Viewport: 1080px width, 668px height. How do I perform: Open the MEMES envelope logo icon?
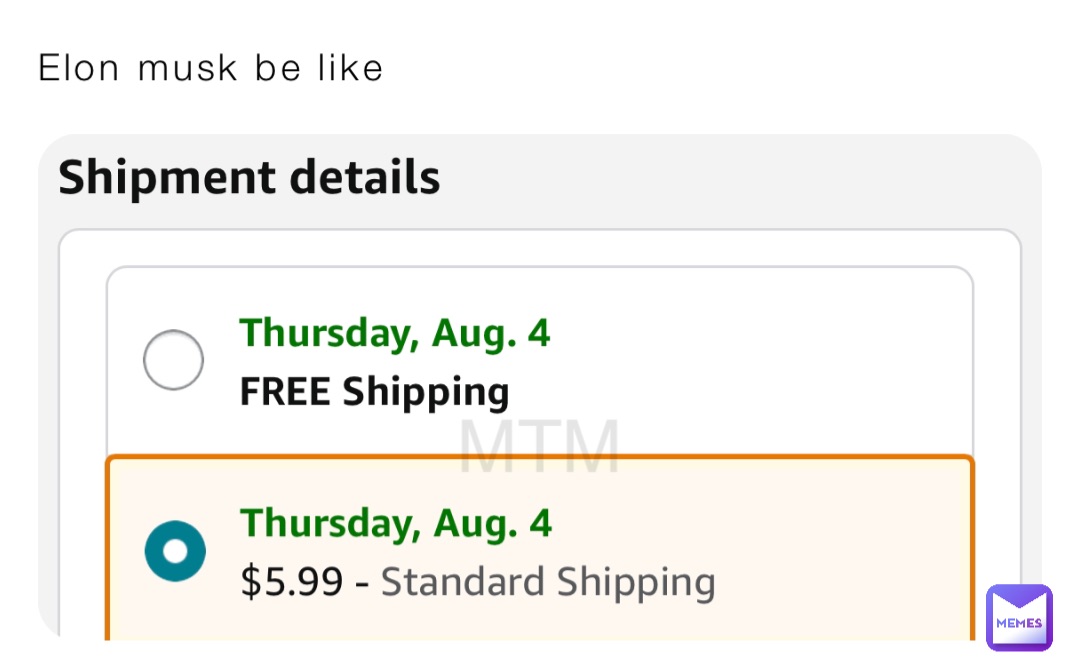coord(1019,618)
